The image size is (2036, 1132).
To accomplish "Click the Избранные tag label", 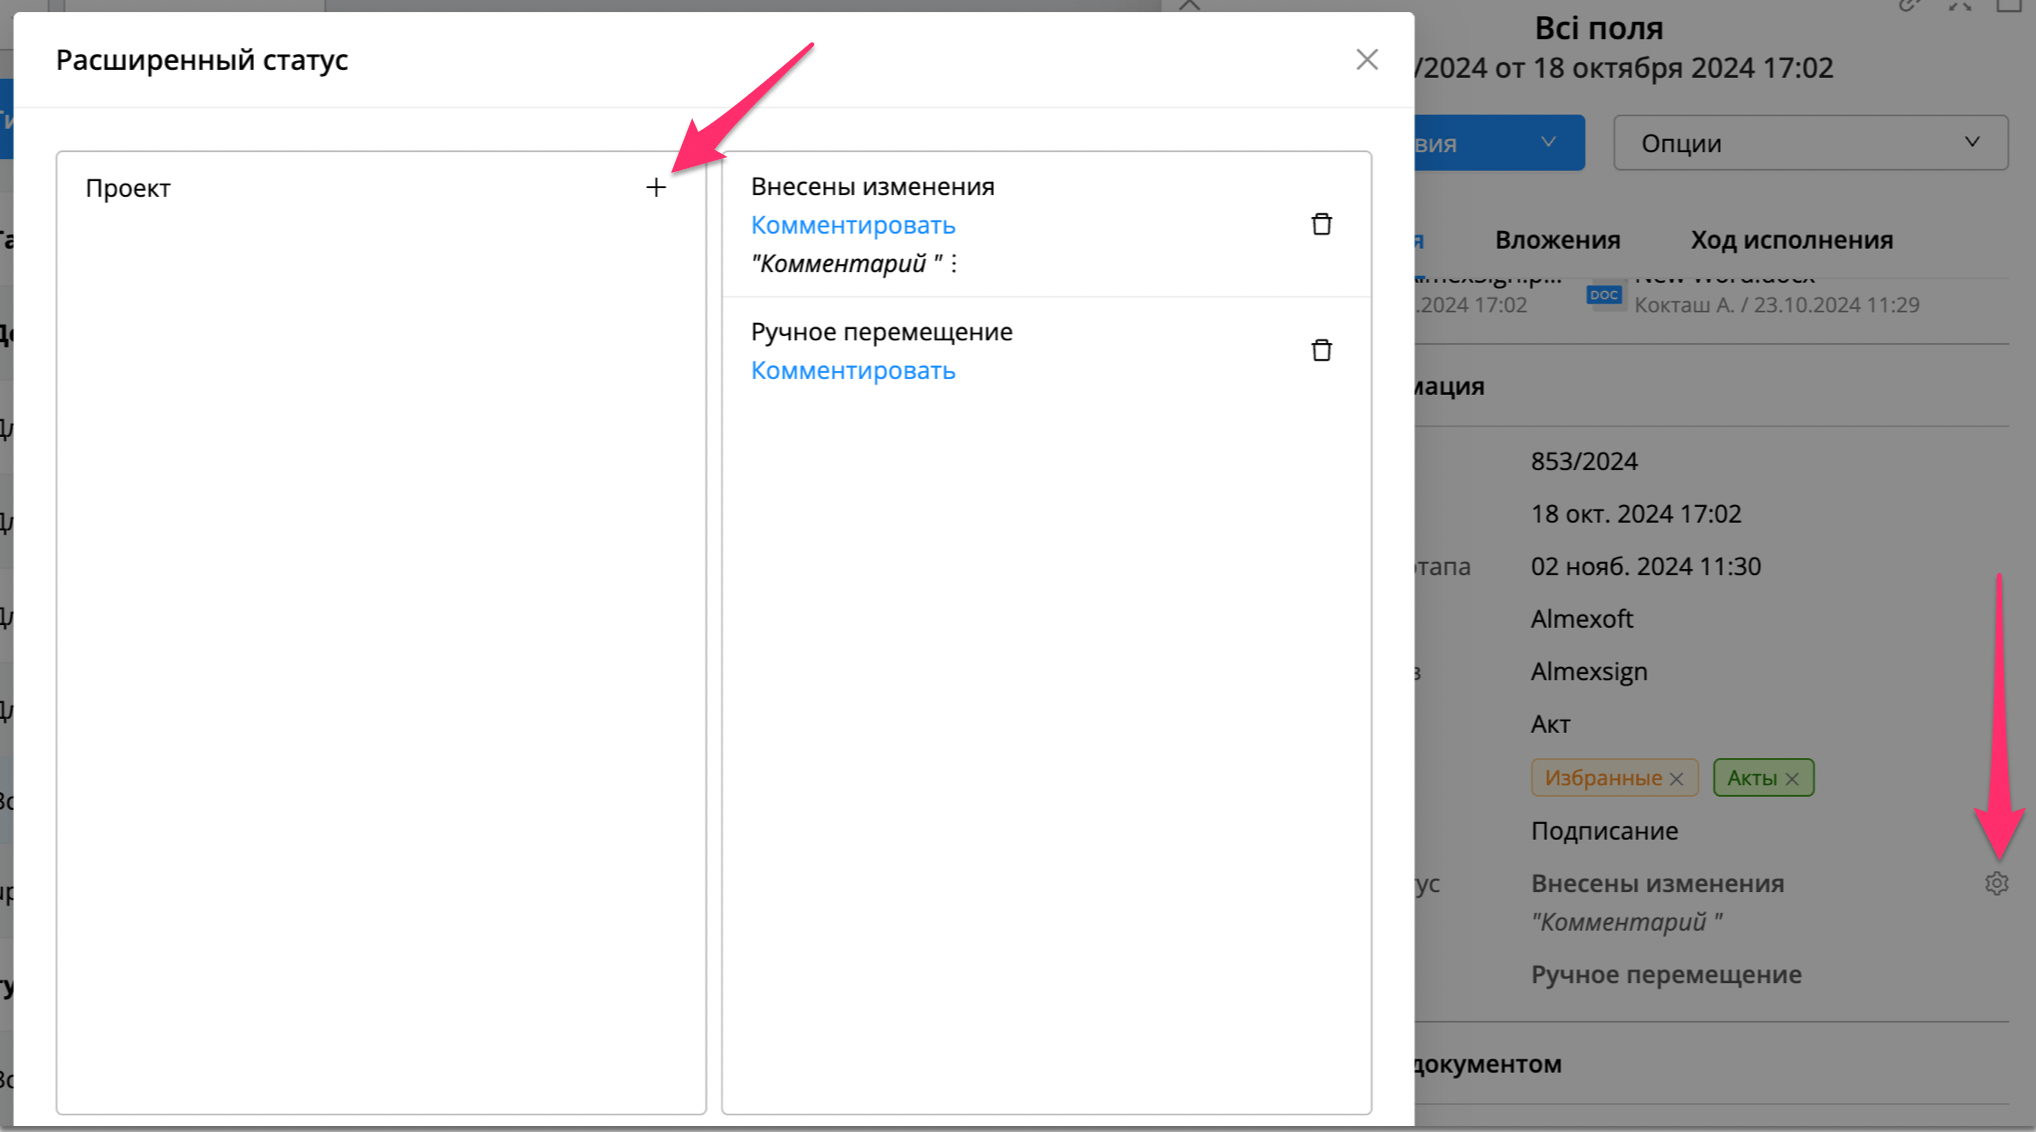I will 1603,778.
